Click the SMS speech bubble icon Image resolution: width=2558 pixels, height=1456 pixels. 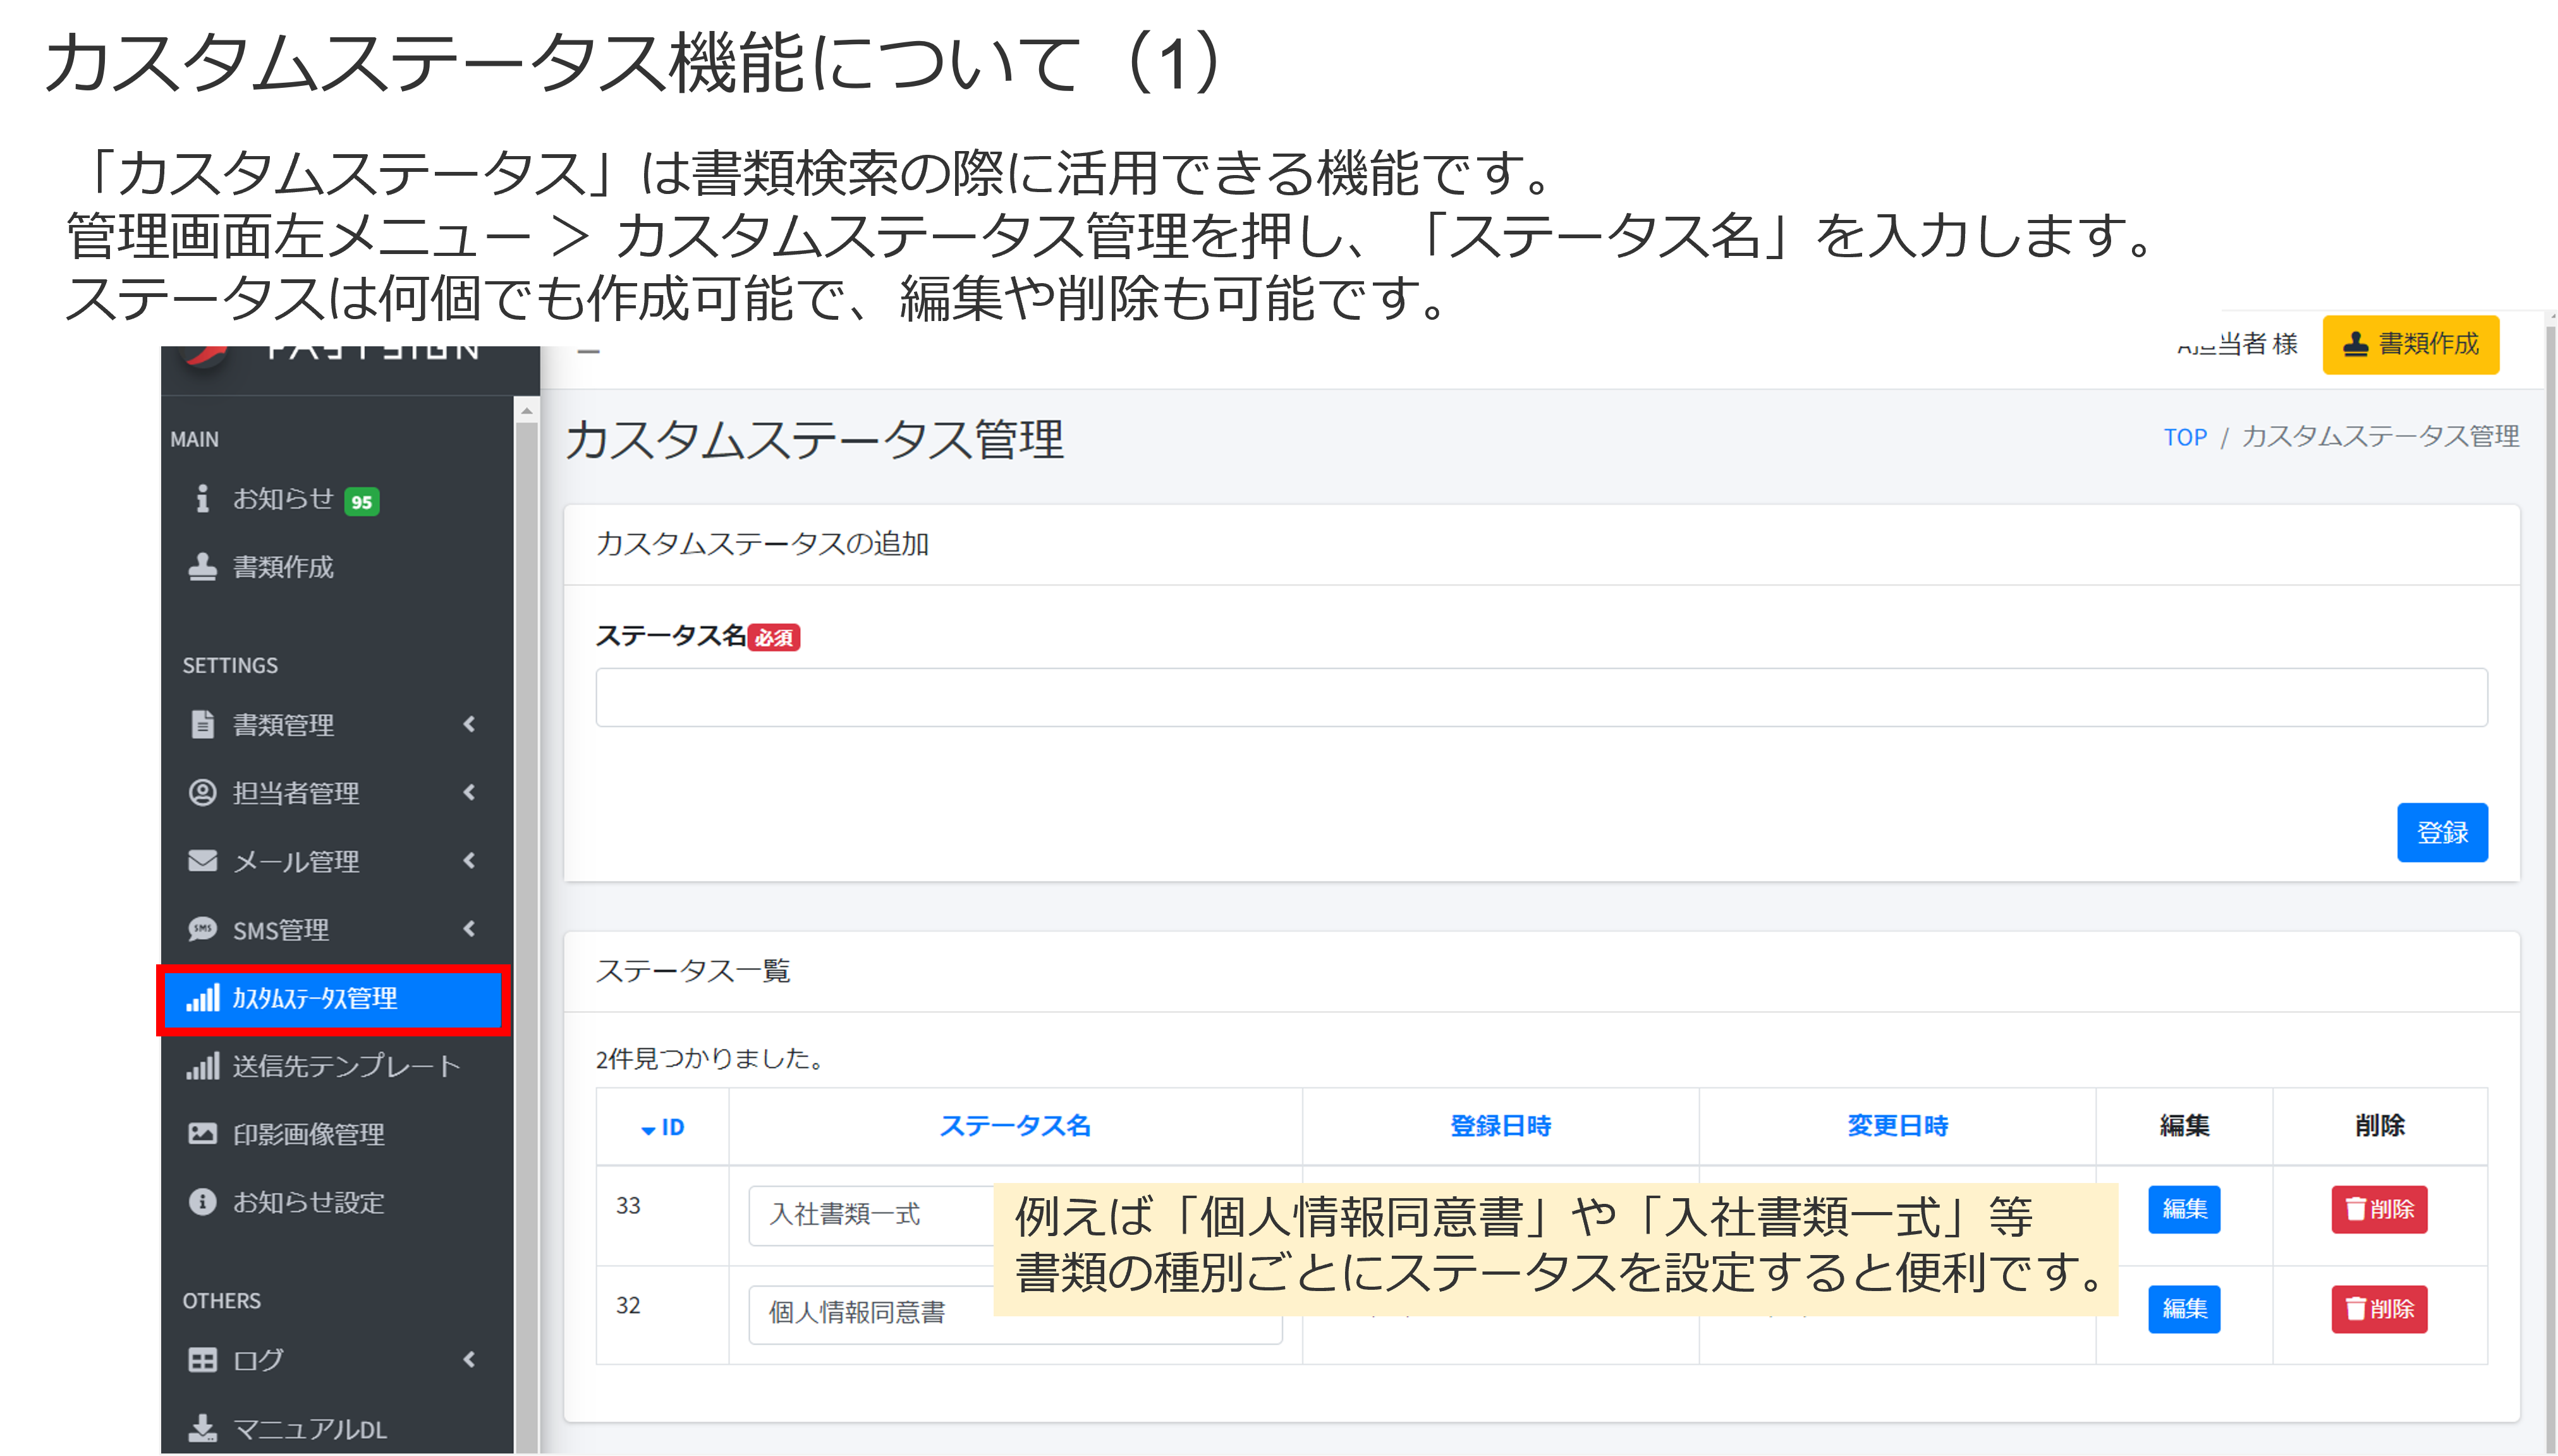click(202, 929)
